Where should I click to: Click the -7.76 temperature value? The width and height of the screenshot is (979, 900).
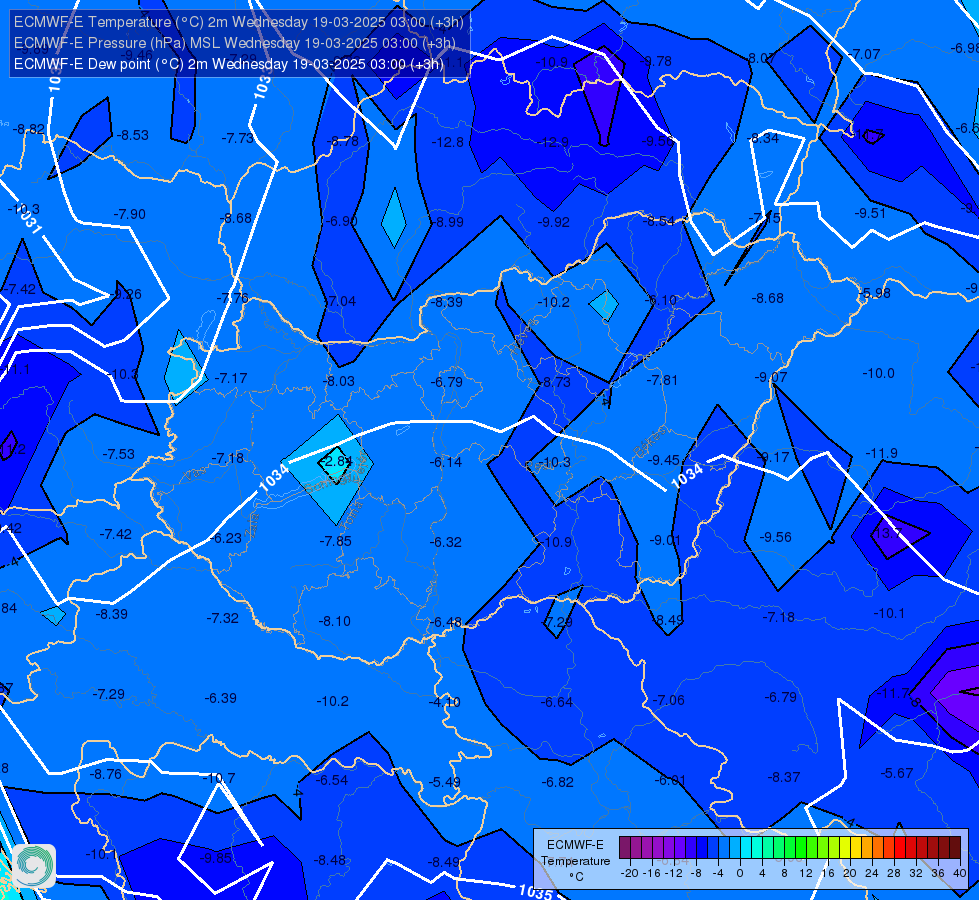point(232,299)
